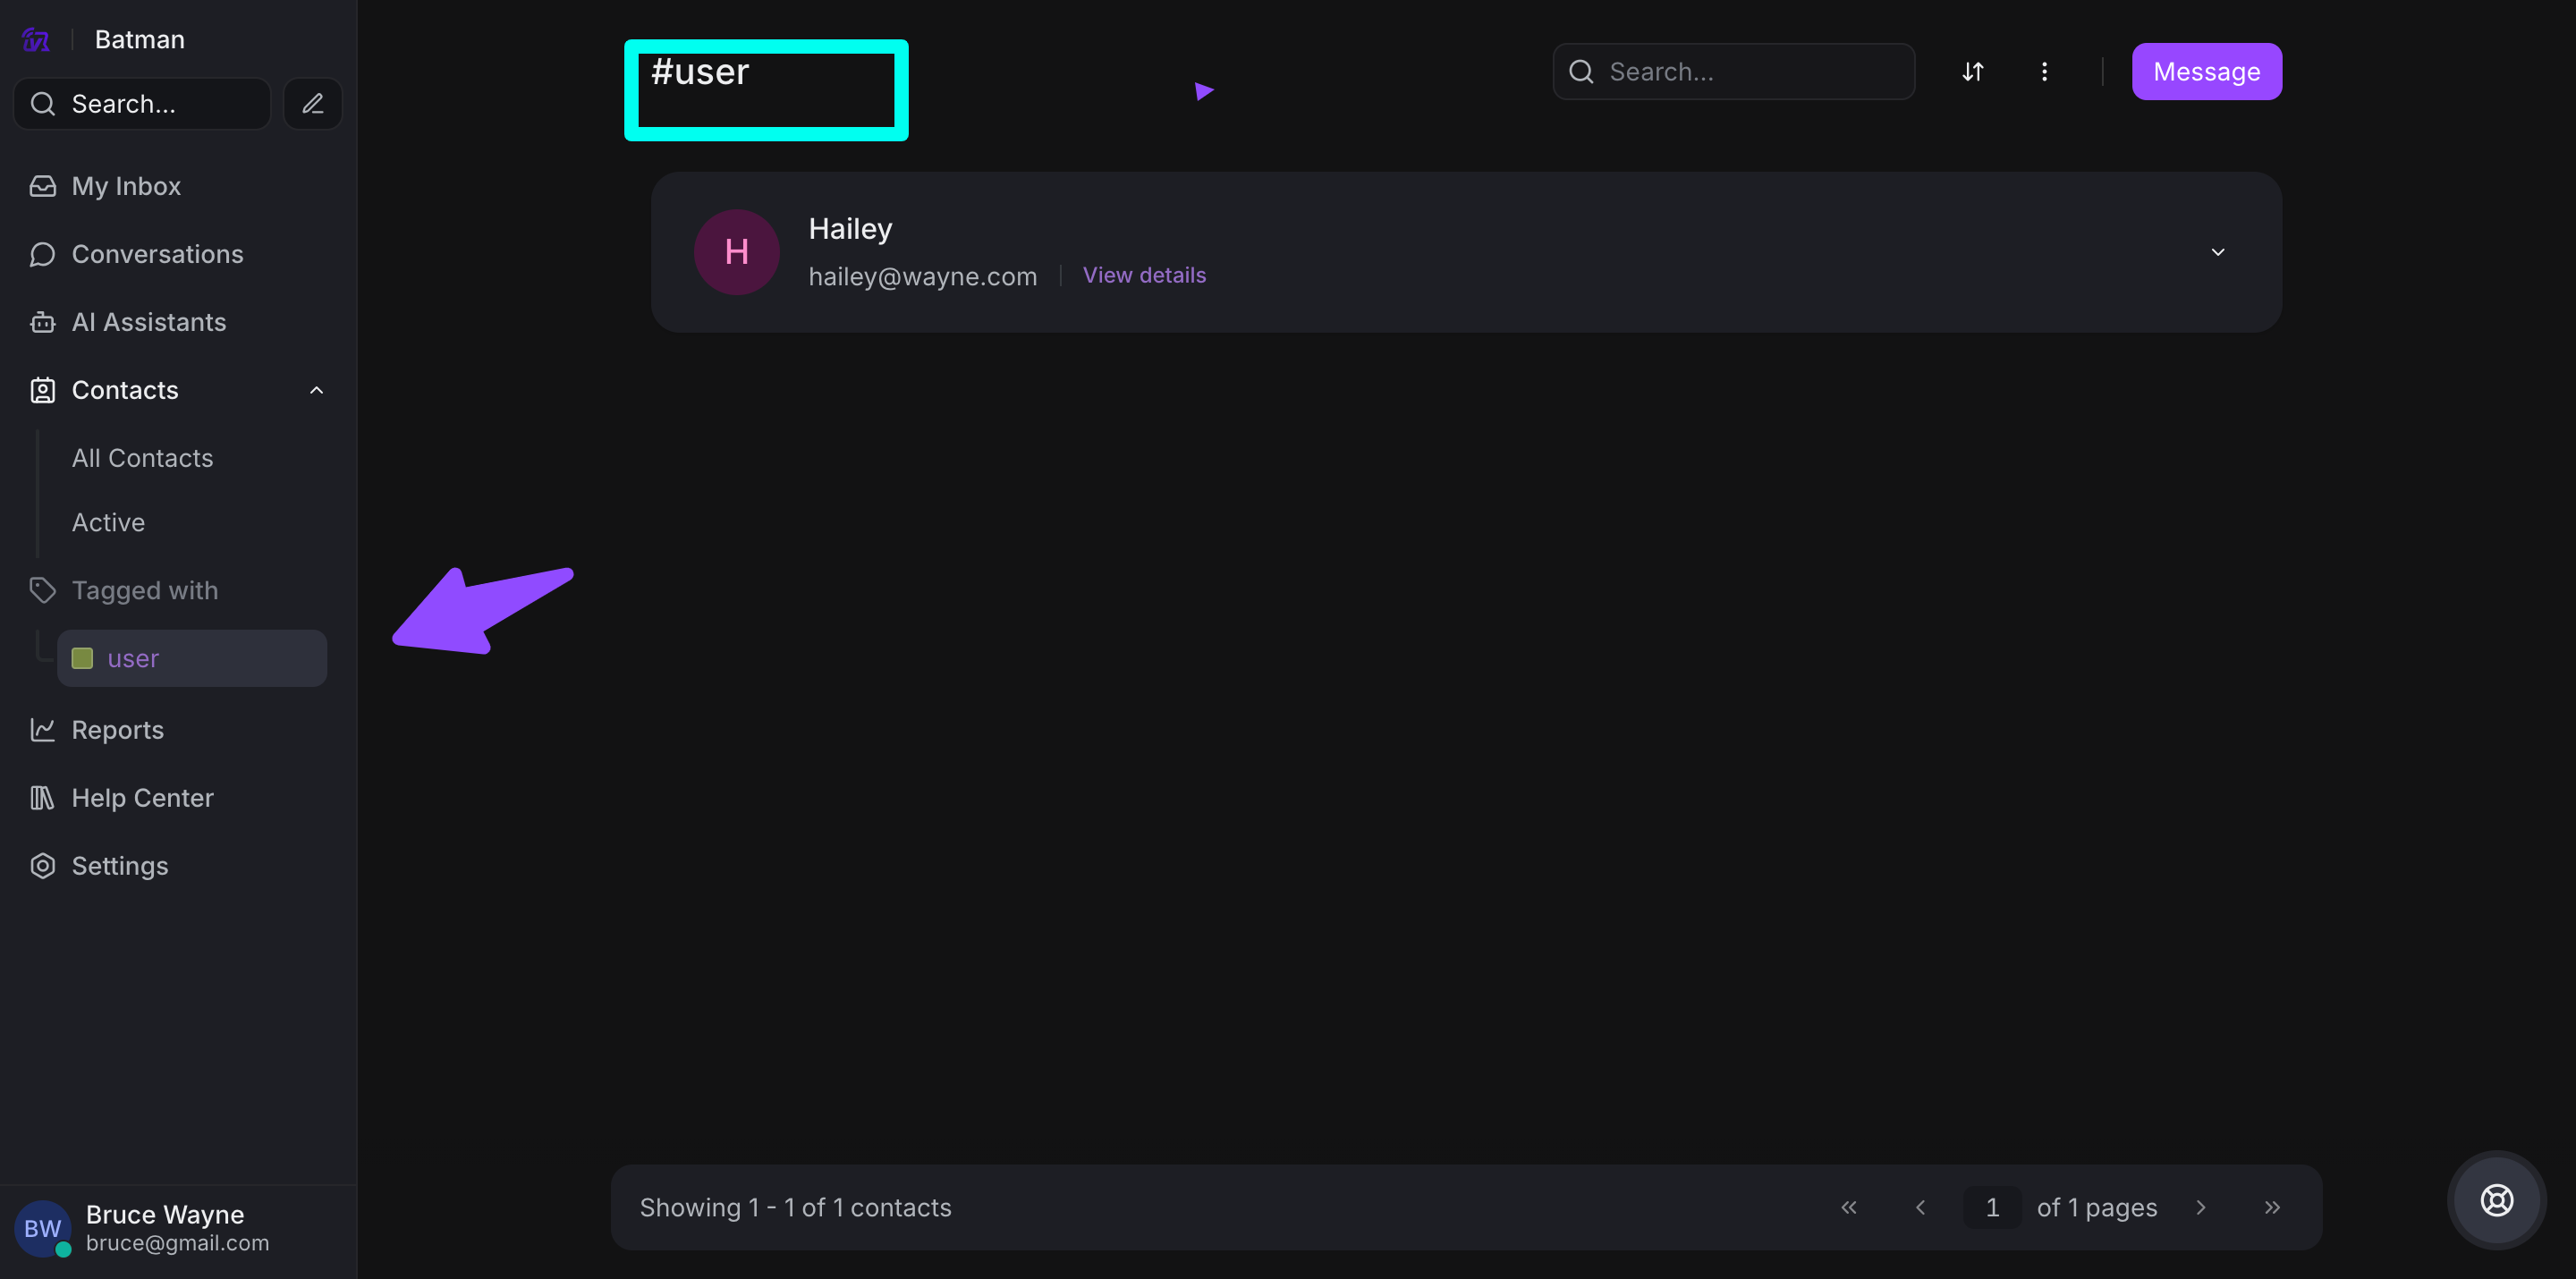Click Hailey's H avatar
Image resolution: width=2576 pixels, height=1279 pixels.
pyautogui.click(x=736, y=252)
